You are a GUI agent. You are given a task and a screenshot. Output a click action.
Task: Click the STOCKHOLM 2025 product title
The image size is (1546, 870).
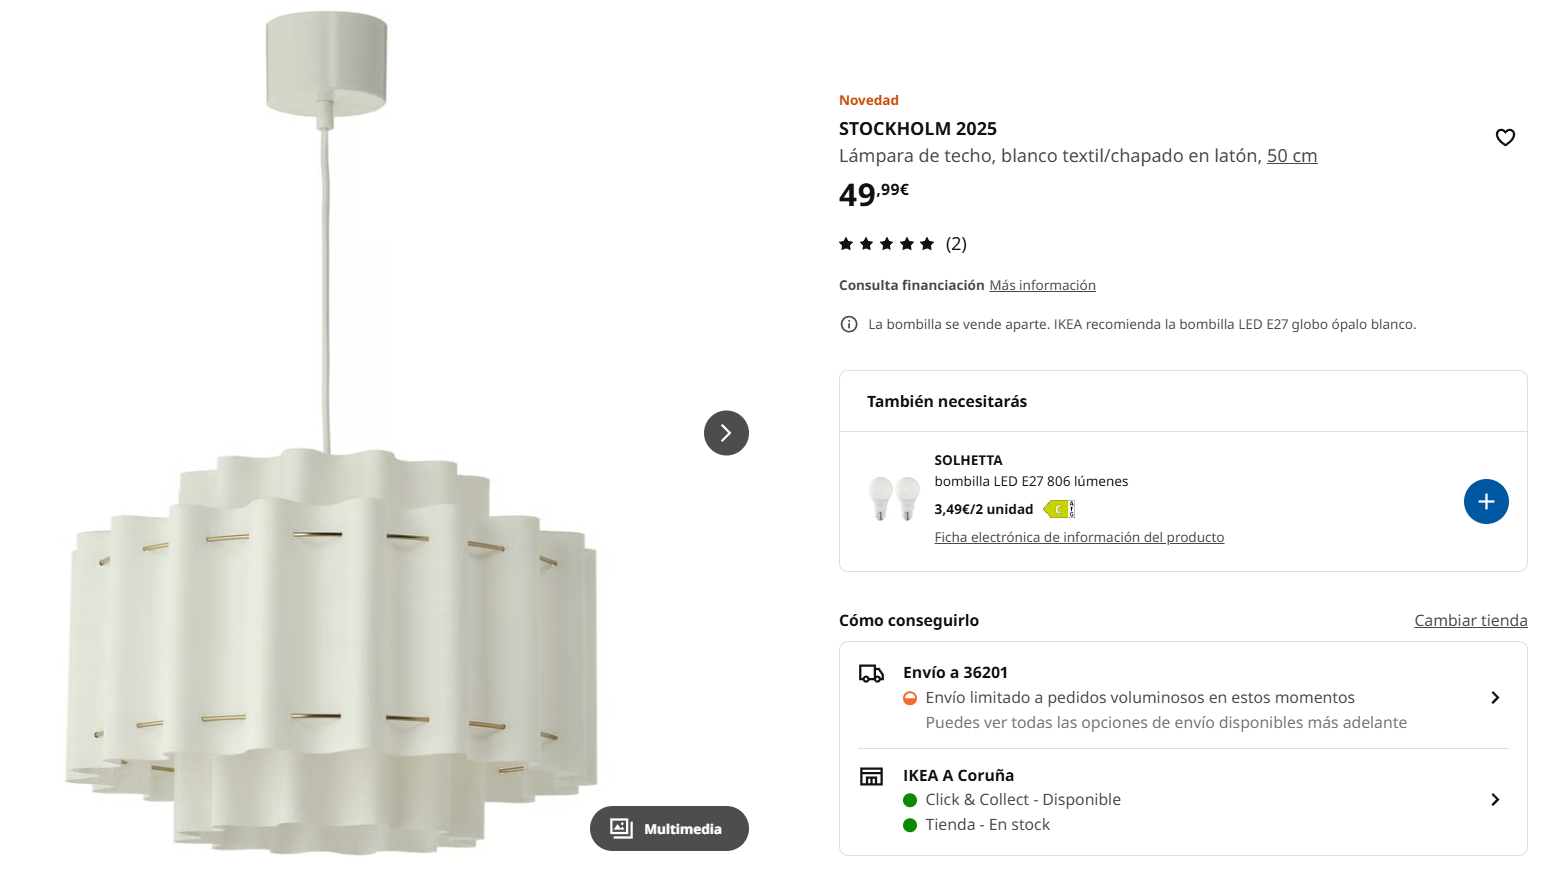click(x=917, y=129)
